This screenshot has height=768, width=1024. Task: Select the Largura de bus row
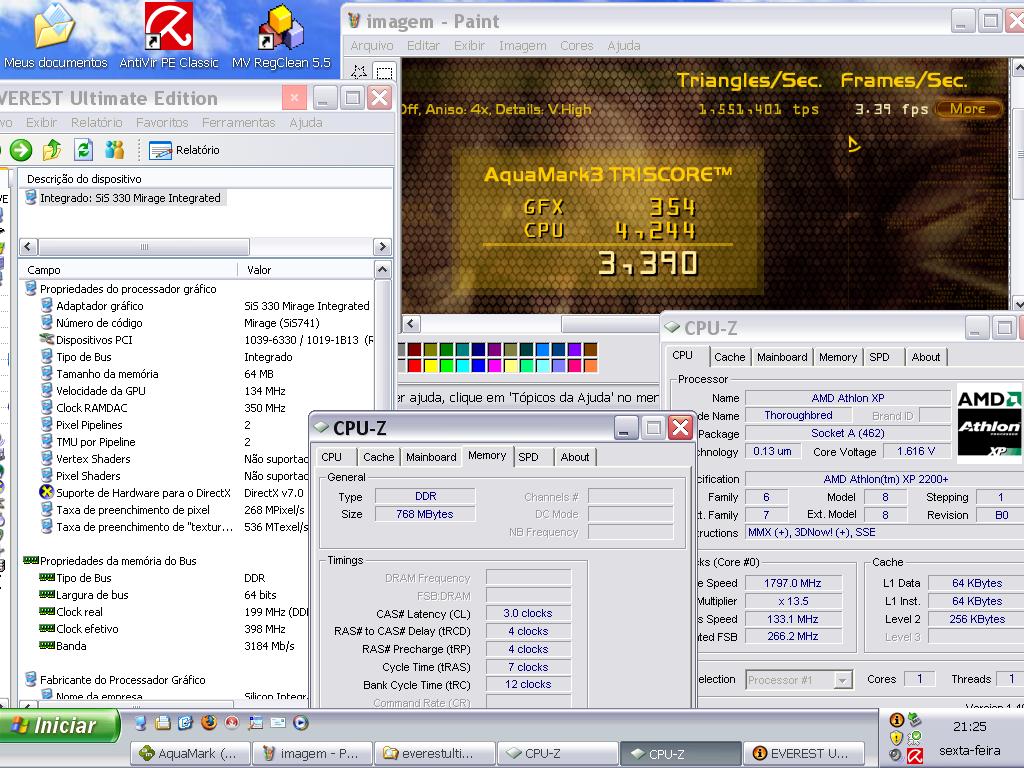tap(173, 595)
